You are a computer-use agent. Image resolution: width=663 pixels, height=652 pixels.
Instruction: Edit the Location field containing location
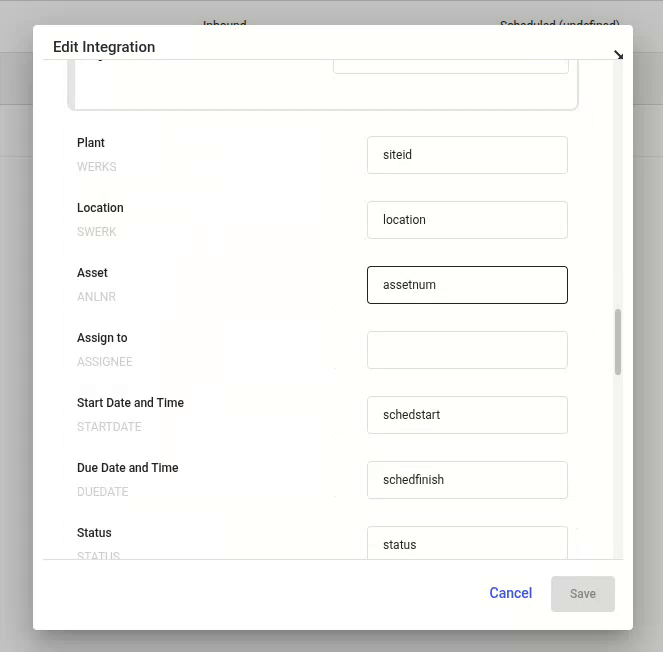pyautogui.click(x=467, y=220)
